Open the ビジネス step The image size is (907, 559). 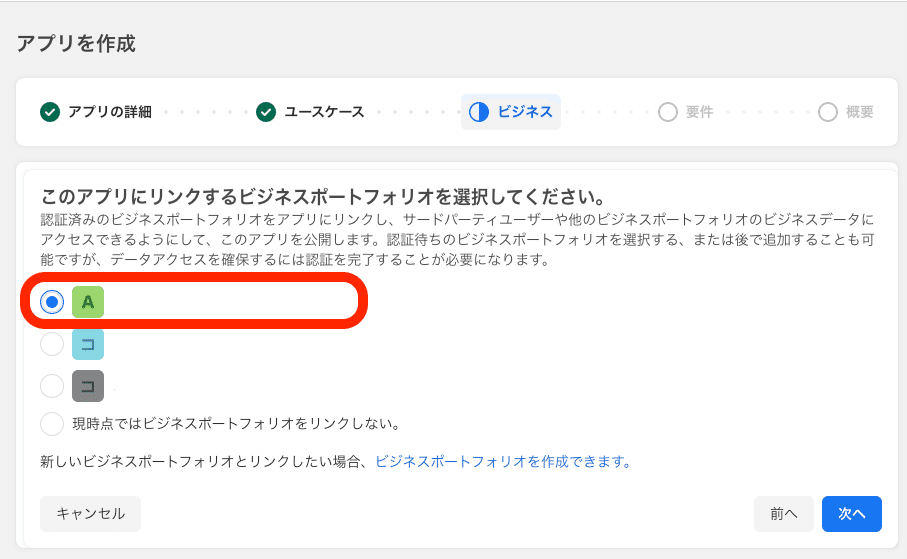click(511, 112)
